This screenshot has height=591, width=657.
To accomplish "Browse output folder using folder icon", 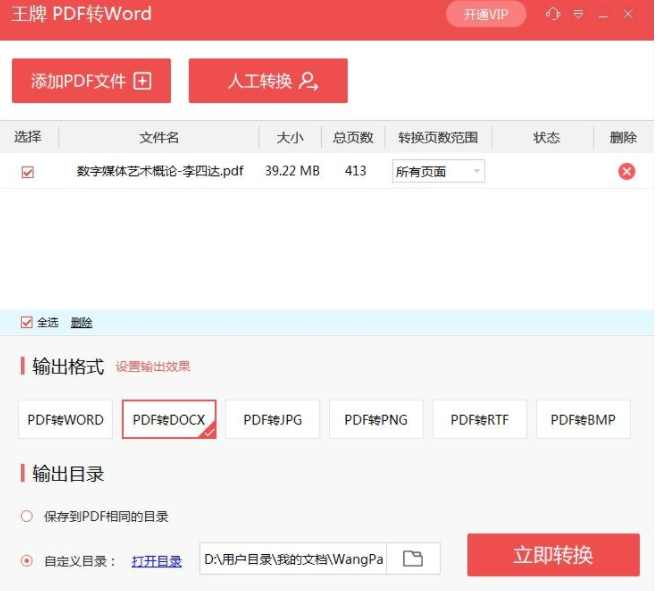I will [x=413, y=559].
